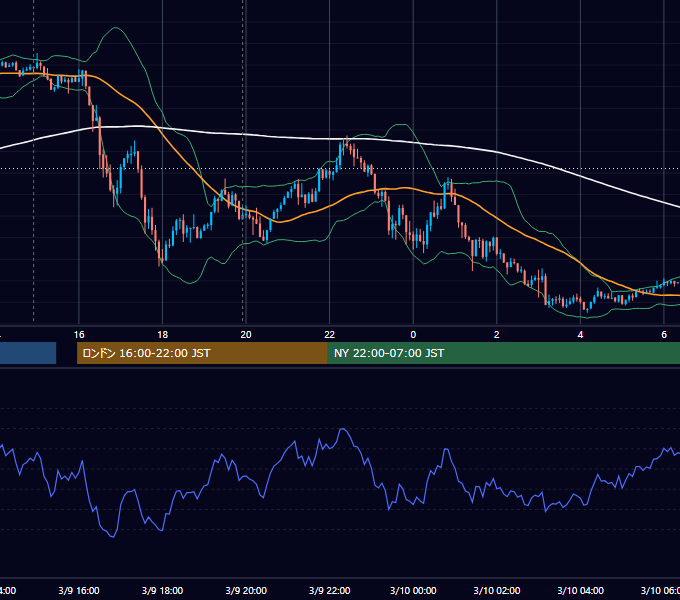Image resolution: width=680 pixels, height=600 pixels.
Task: Click the 3/10 00:00 date label
Action: pyautogui.click(x=413, y=591)
